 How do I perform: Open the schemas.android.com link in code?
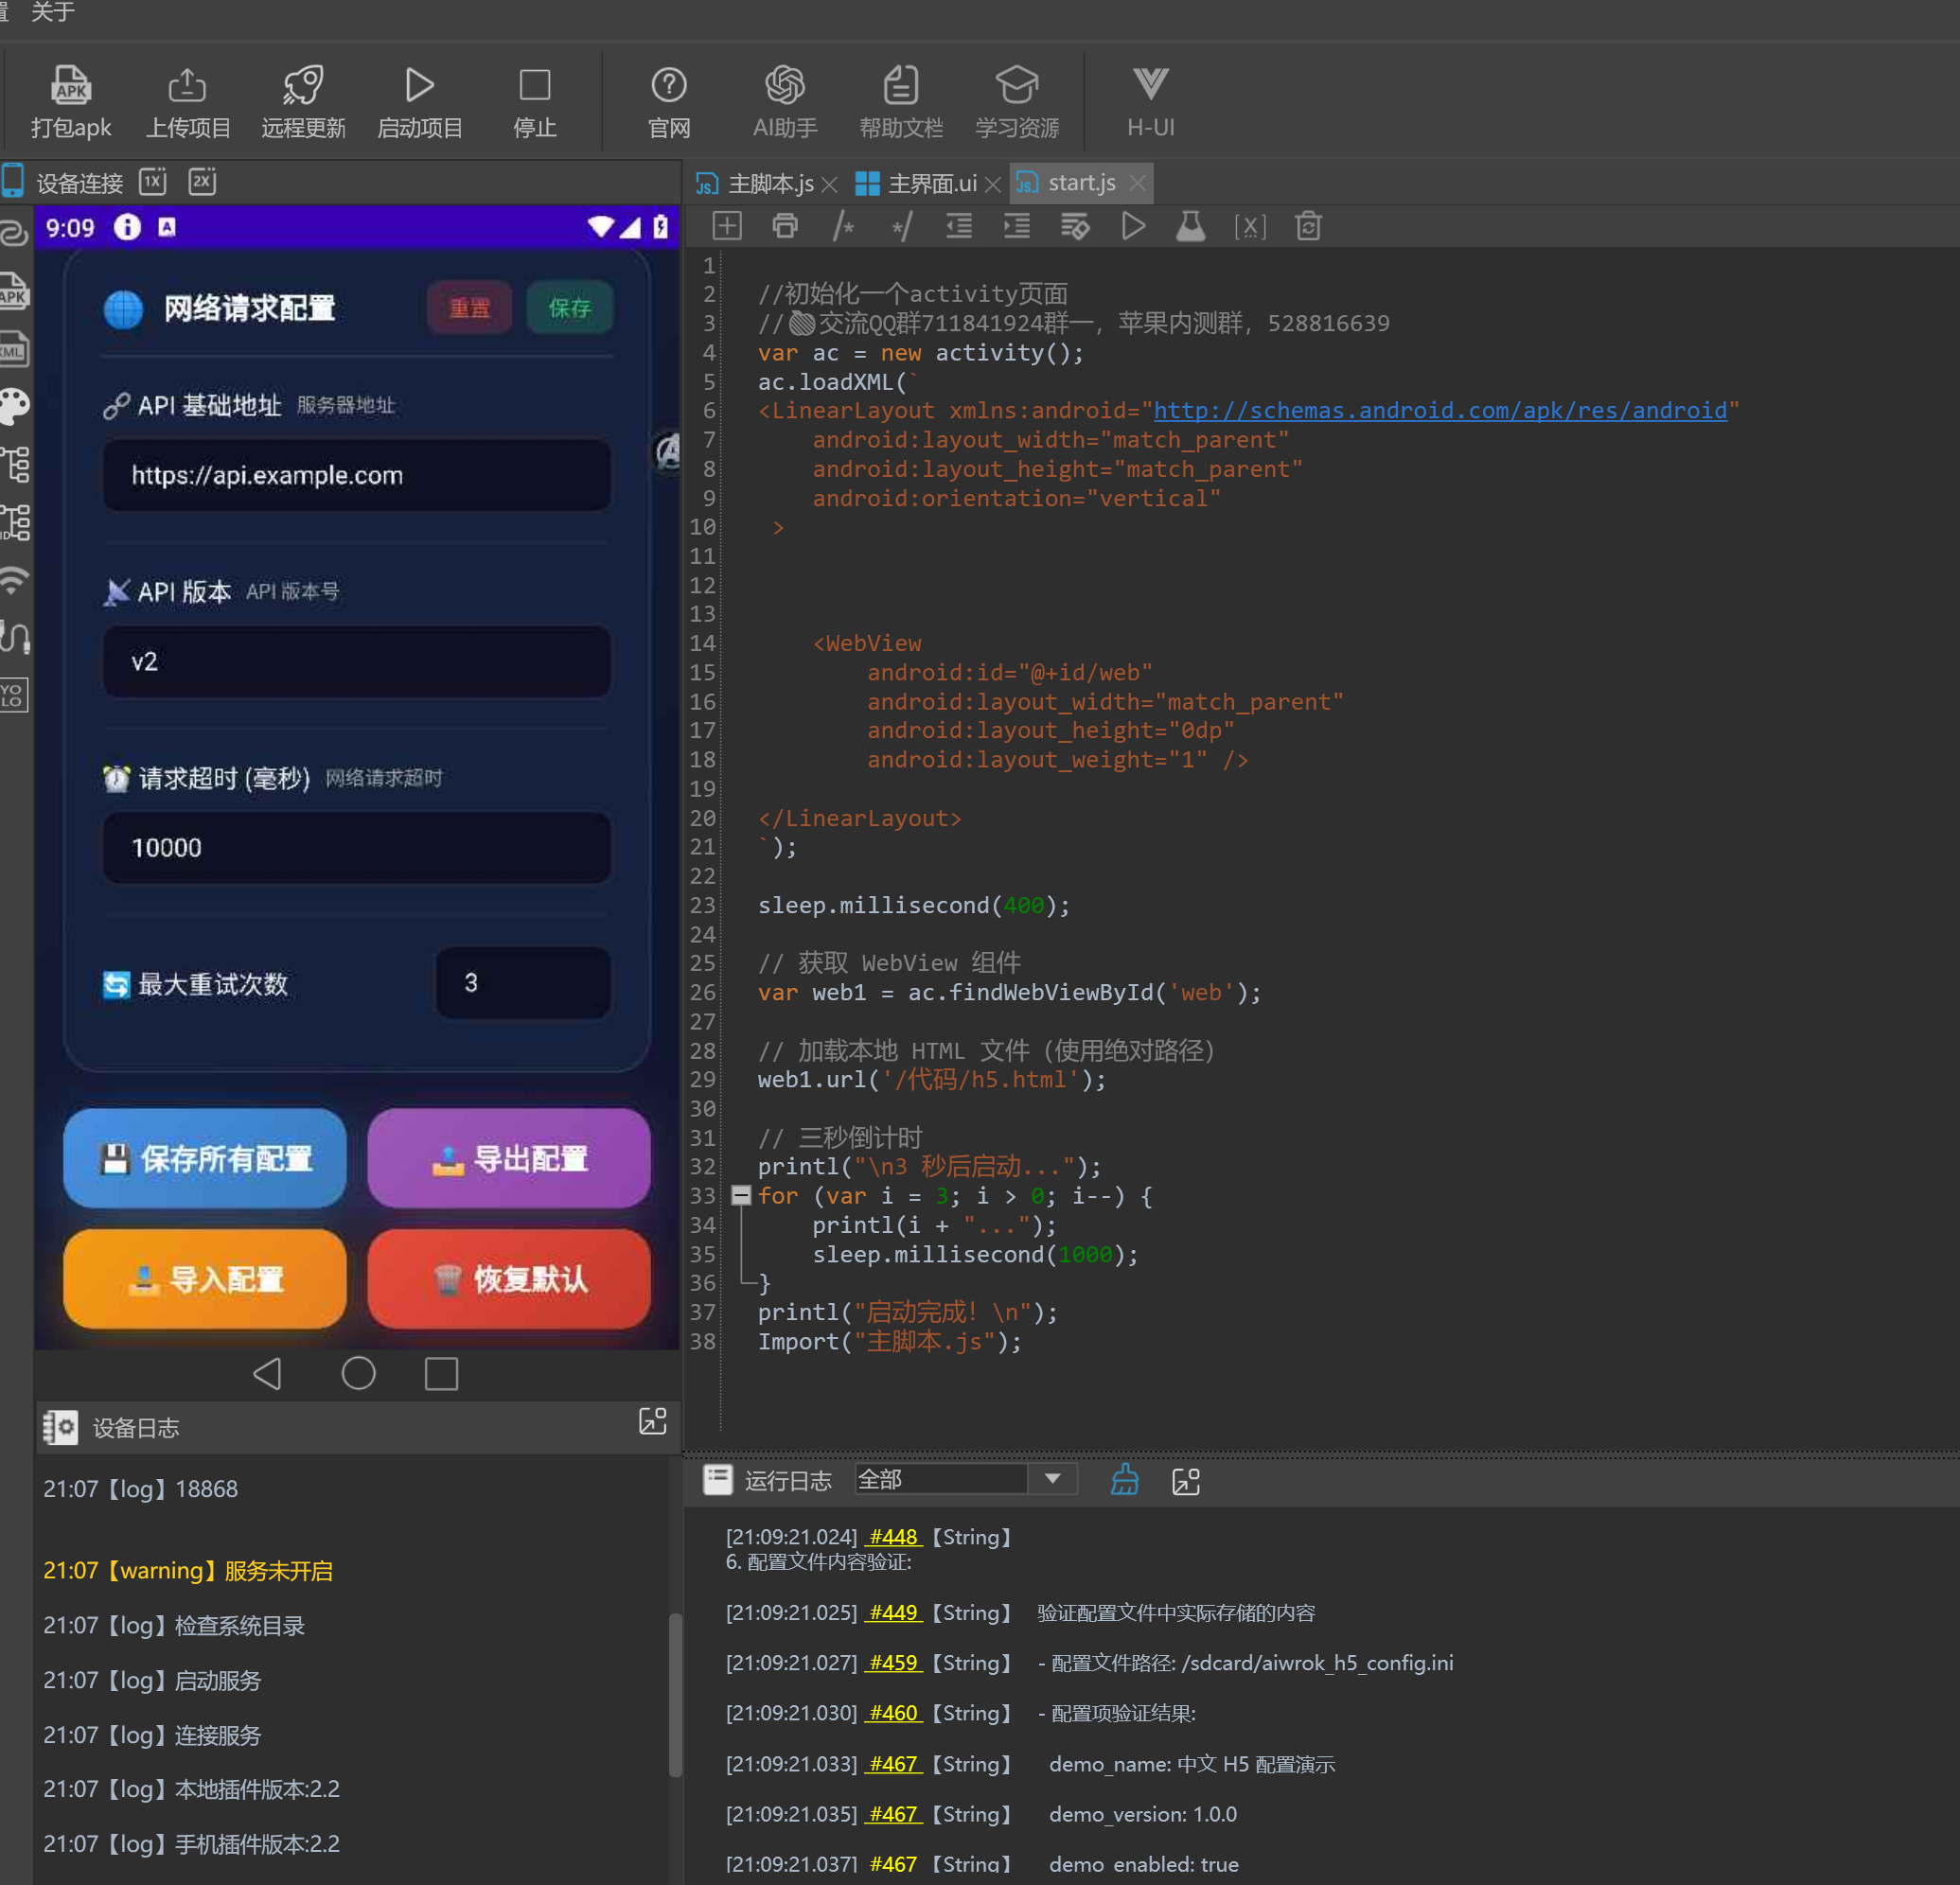[1439, 410]
